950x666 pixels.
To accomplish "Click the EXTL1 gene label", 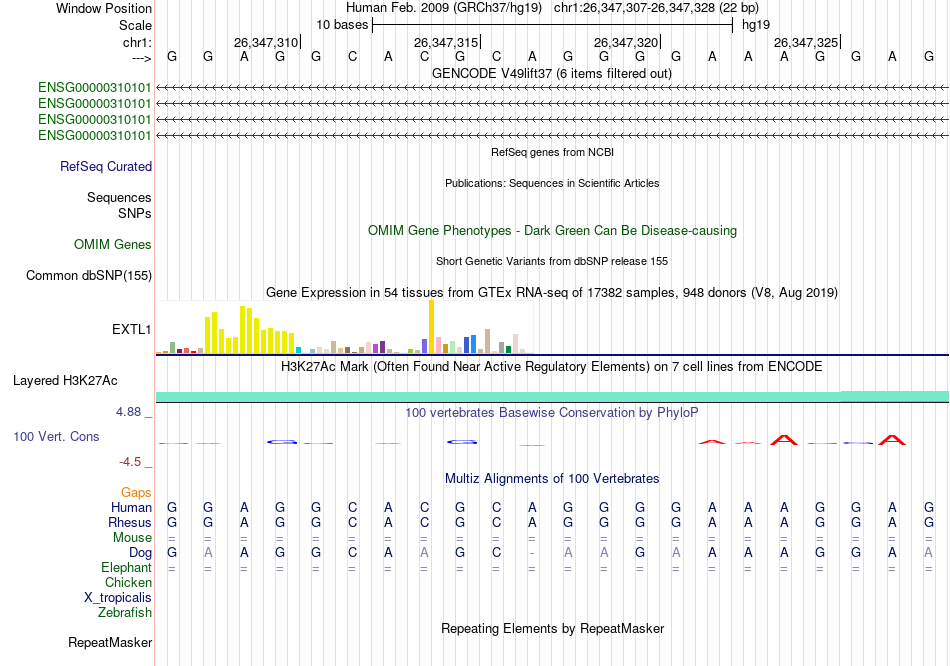I will (x=131, y=330).
